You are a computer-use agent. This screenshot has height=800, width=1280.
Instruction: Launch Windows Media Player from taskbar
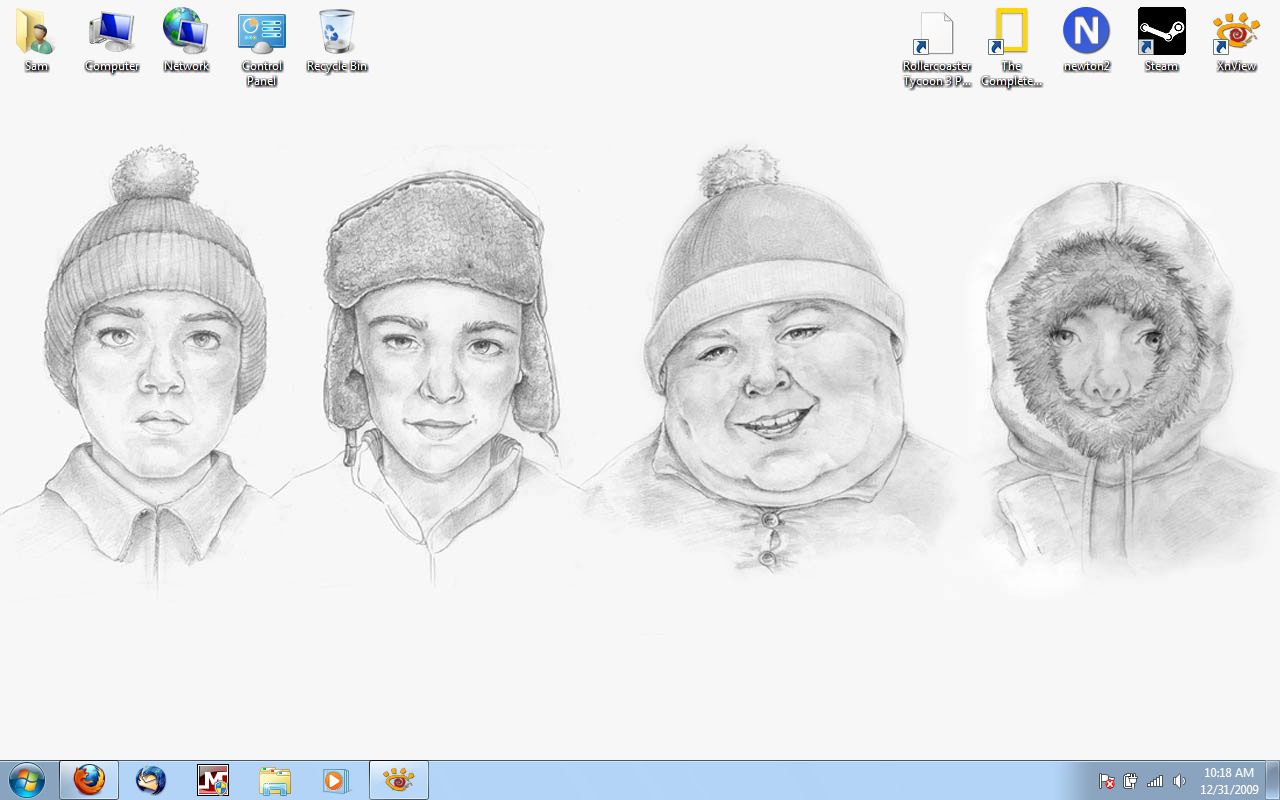tap(336, 780)
